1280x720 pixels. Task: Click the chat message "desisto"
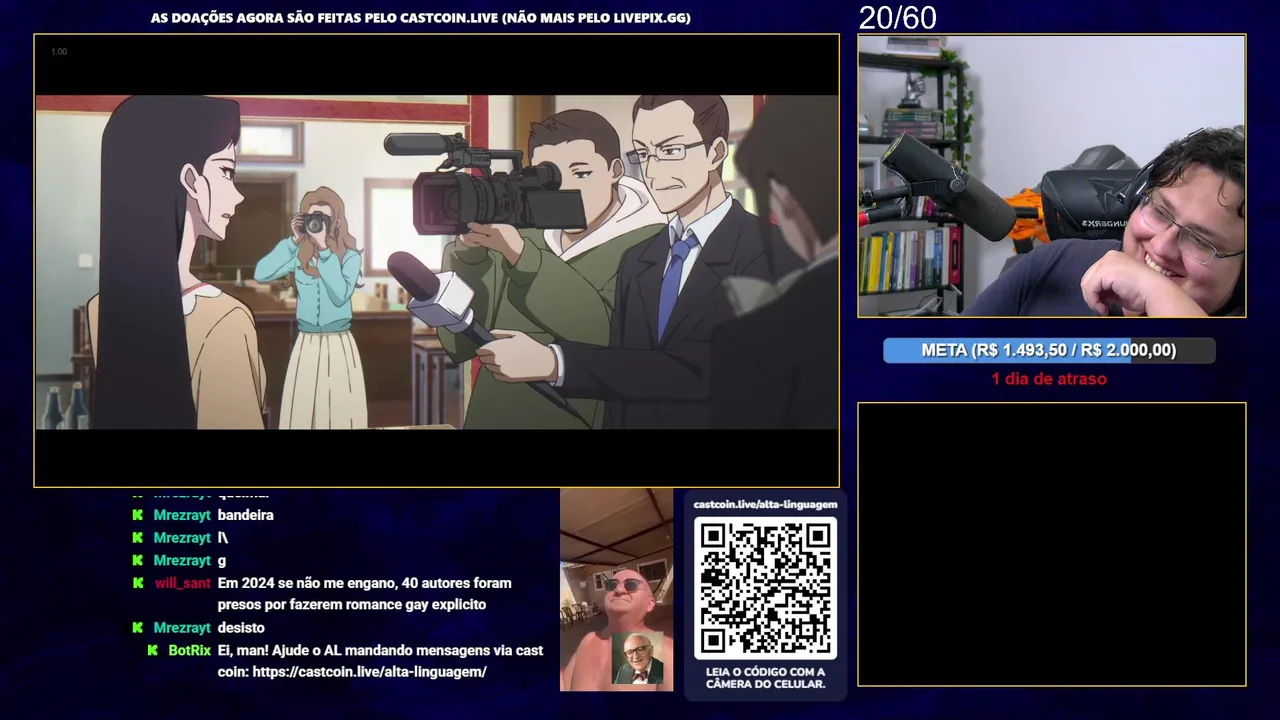(241, 628)
